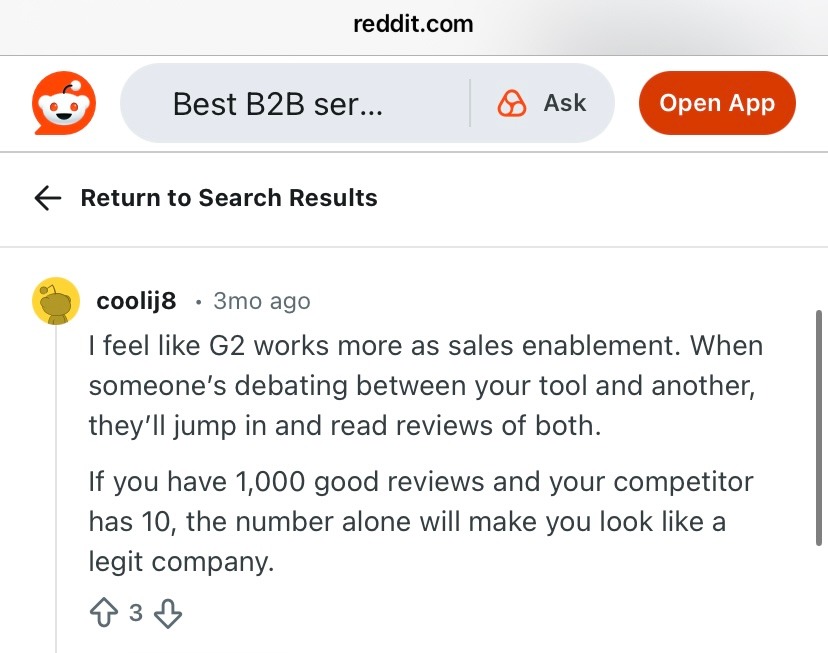
Task: Tap the Snoo face inside the orange circle
Action: (x=63, y=103)
